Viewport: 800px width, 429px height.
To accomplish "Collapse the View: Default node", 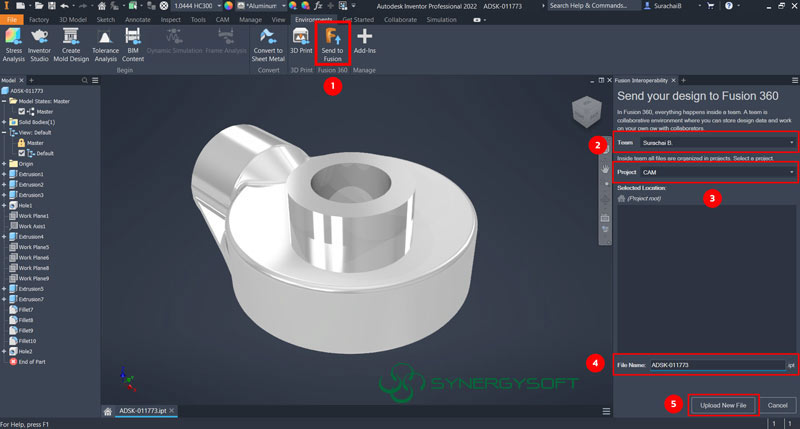I will 4,132.
